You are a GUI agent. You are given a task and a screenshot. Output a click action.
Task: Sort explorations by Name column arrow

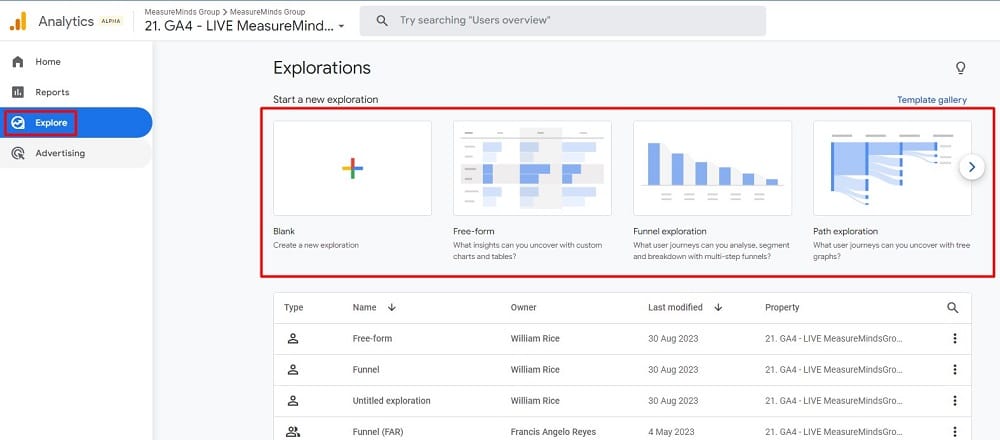coord(391,308)
